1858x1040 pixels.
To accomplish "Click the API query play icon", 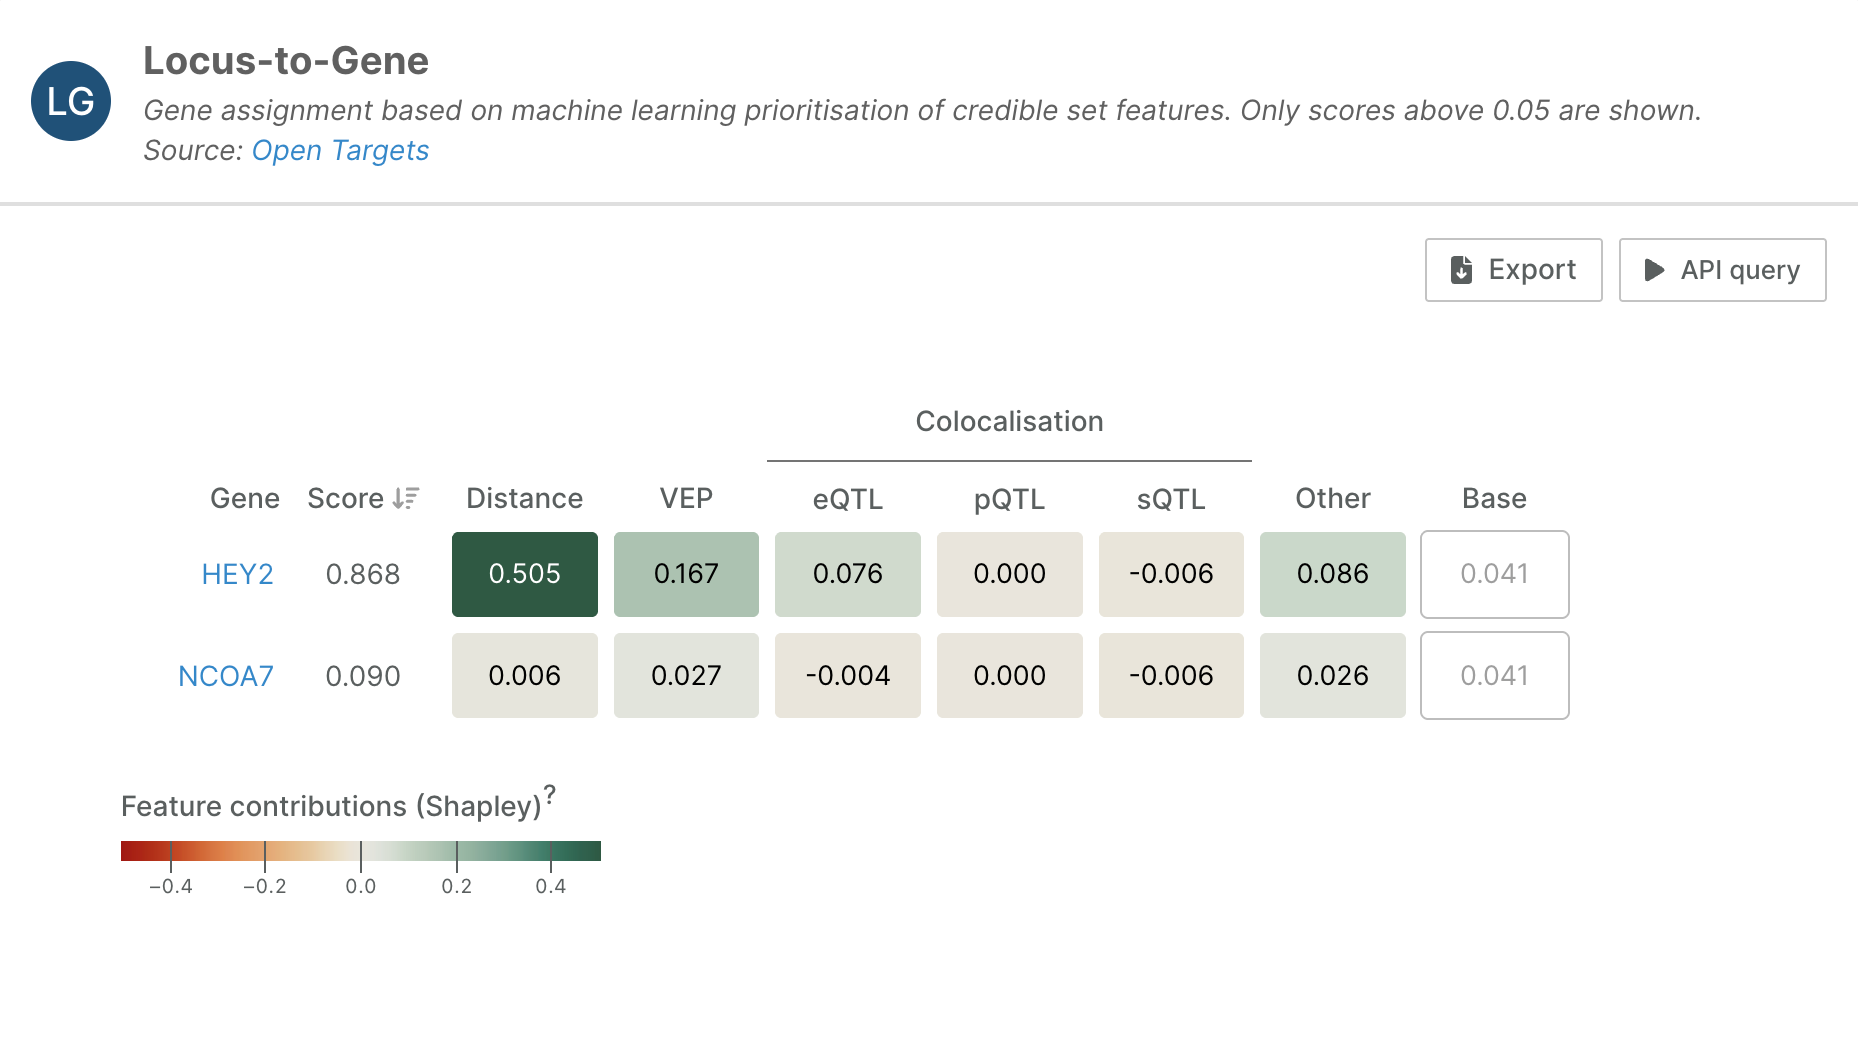I will click(x=1654, y=270).
